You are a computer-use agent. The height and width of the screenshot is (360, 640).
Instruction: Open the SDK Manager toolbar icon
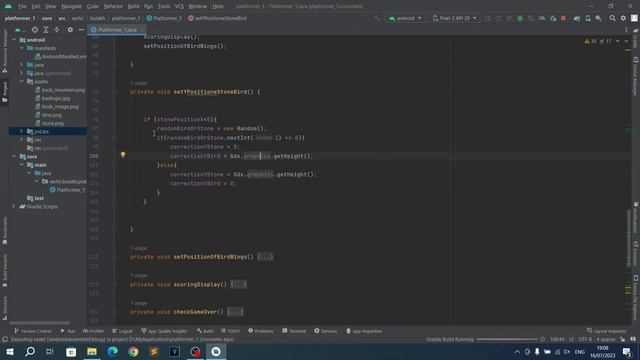point(598,18)
